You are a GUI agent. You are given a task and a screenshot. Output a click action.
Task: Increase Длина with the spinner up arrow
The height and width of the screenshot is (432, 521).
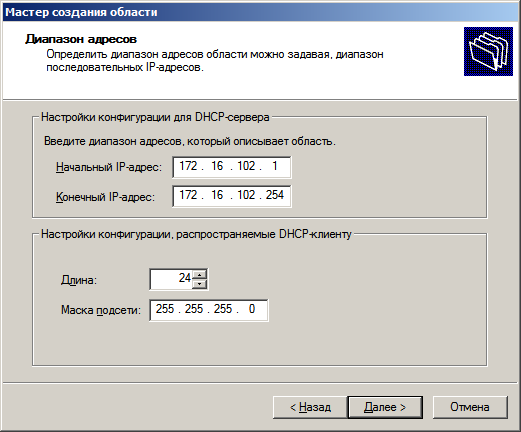click(200, 275)
